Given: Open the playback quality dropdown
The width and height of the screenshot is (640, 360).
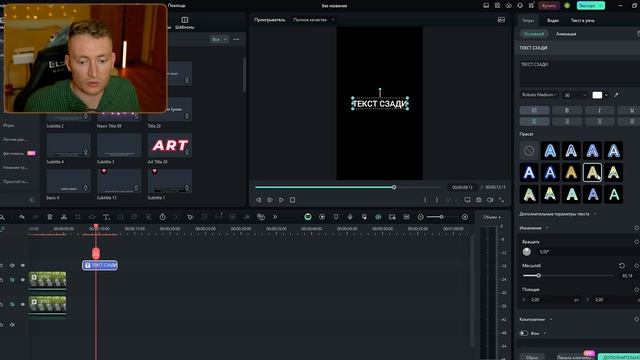Looking at the screenshot, I should [x=313, y=20].
